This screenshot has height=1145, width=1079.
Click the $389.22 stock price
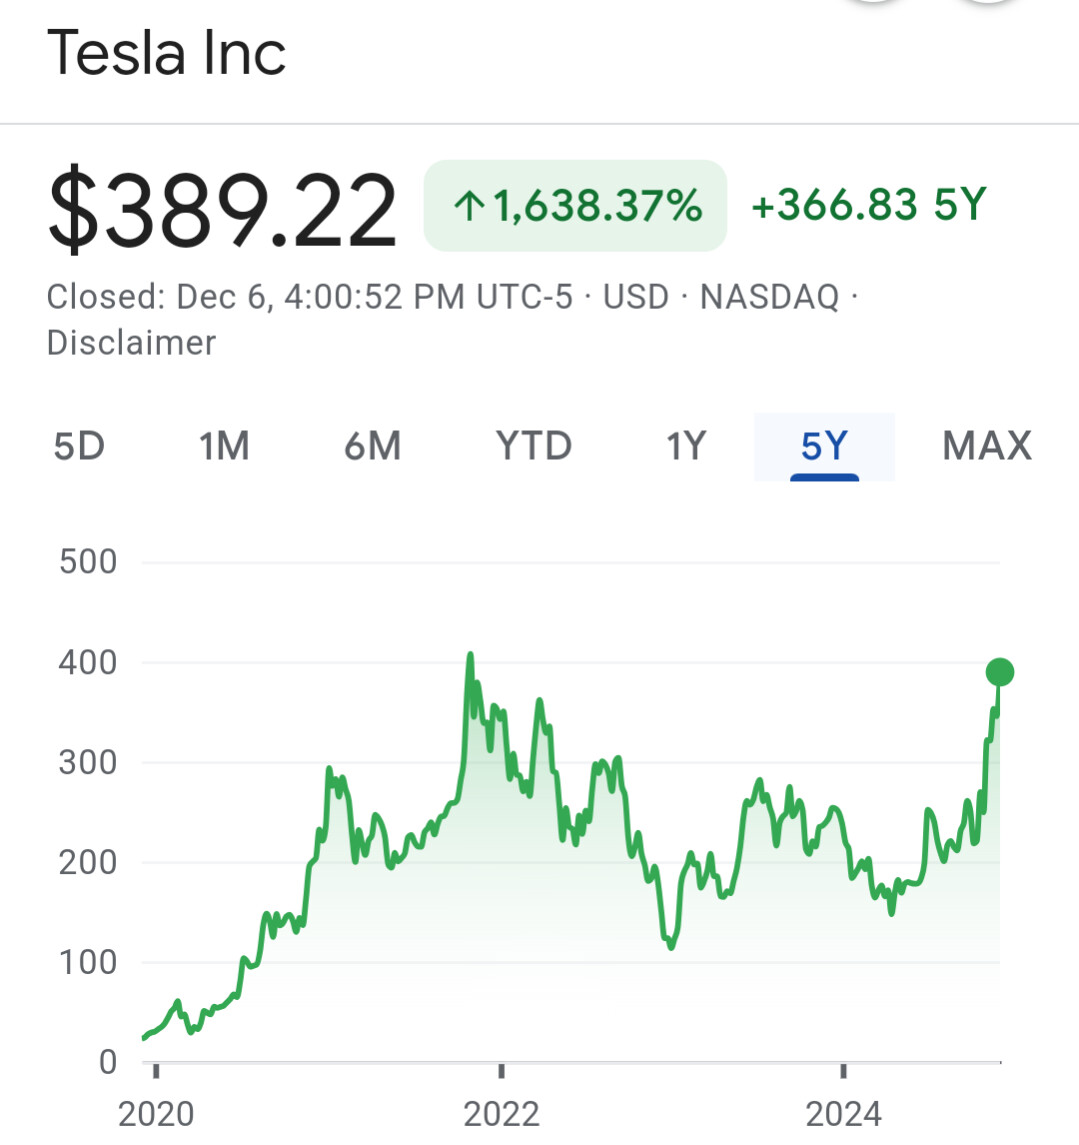click(x=222, y=210)
